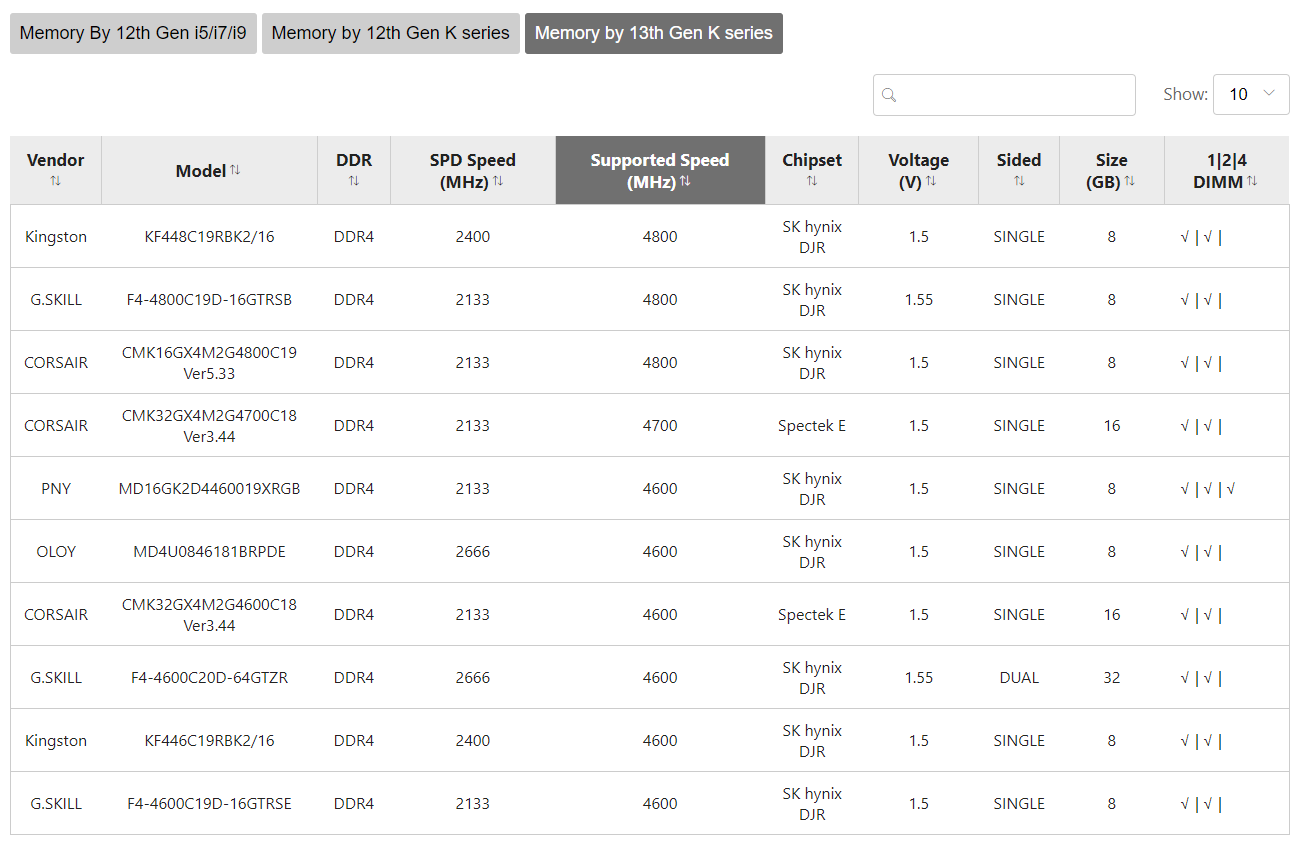Screen dimensions: 1306x846
Task: Click the Model column sort arrows
Action: pyautogui.click(x=235, y=170)
